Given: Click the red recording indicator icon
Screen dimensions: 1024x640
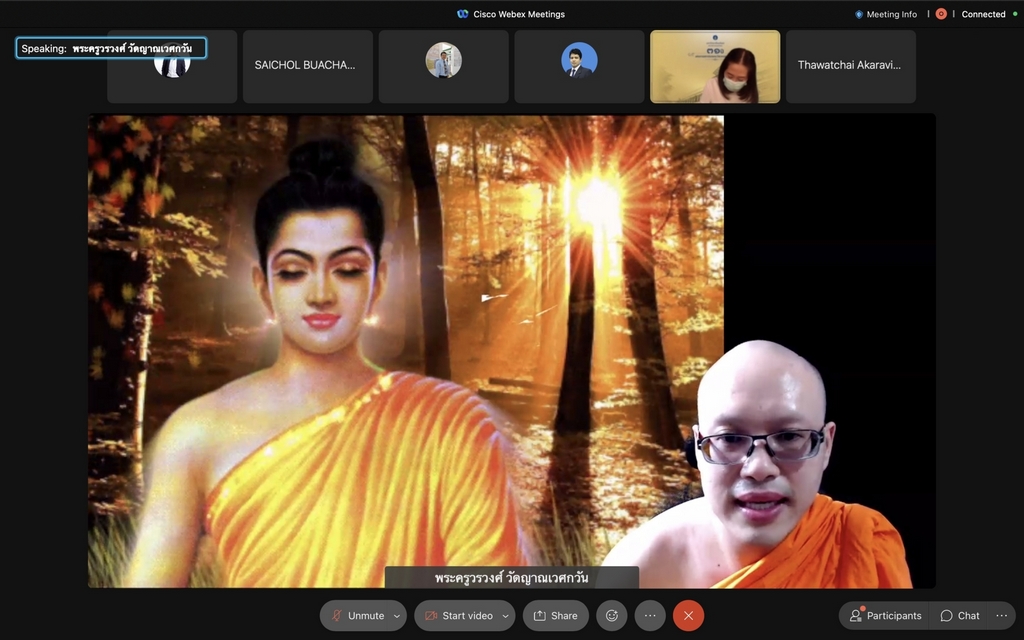Looking at the screenshot, I should click(x=941, y=14).
